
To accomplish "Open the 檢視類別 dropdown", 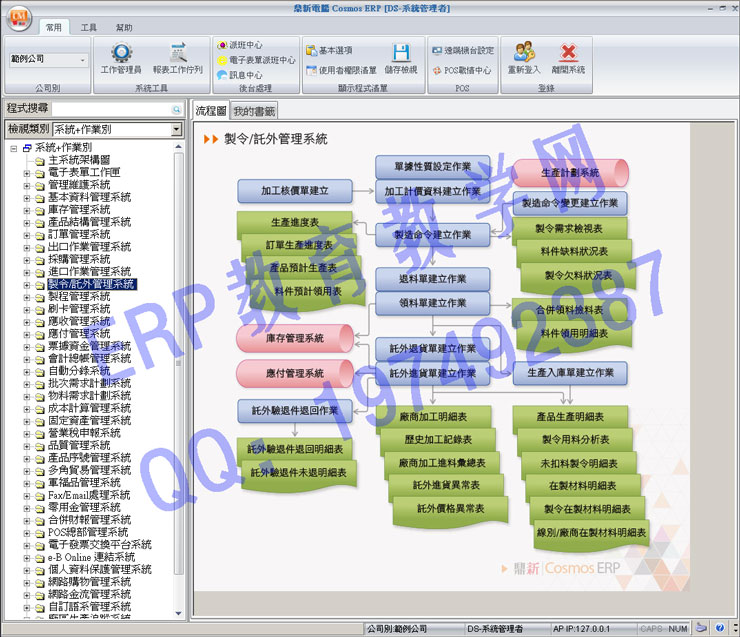I will (177, 129).
